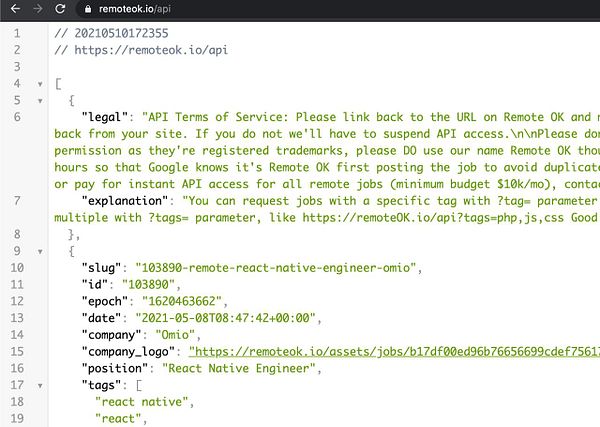Click the "company" key on line 14
The image size is (600, 427).
click(111, 335)
